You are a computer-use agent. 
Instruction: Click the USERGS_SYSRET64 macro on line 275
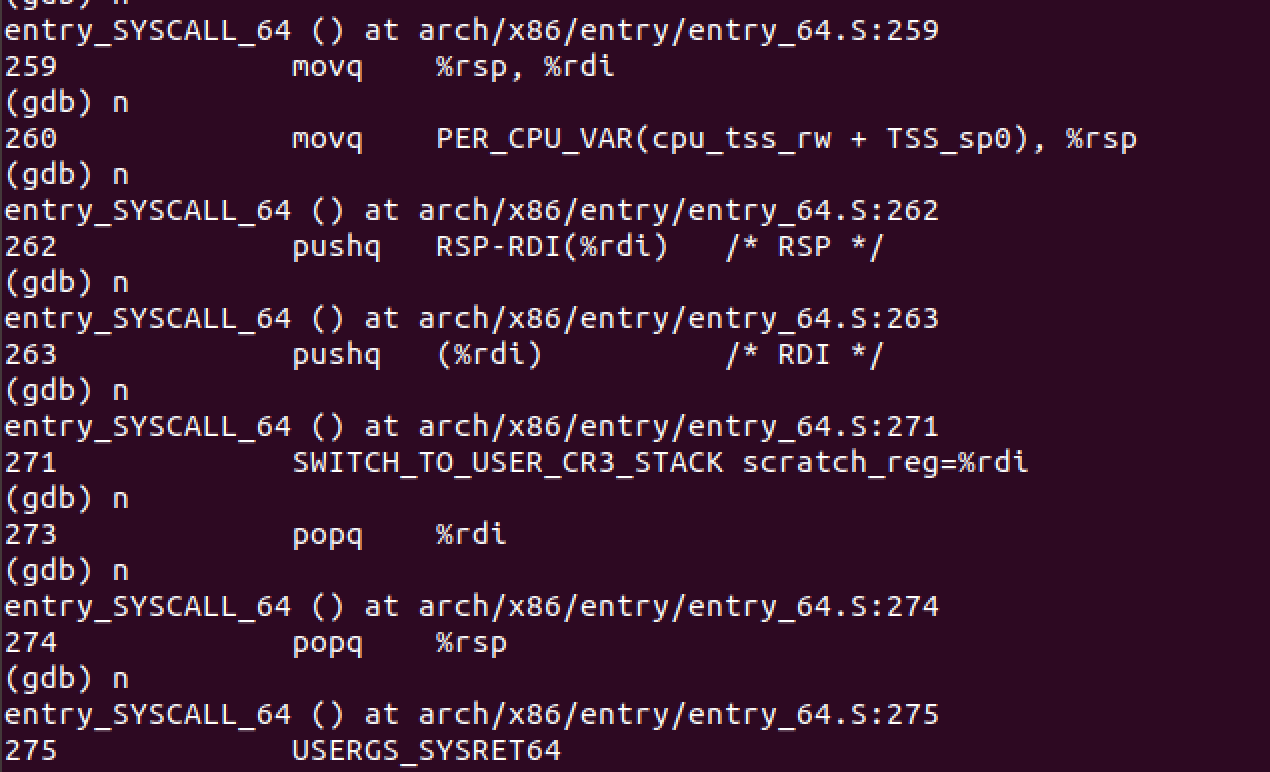[x=426, y=751]
